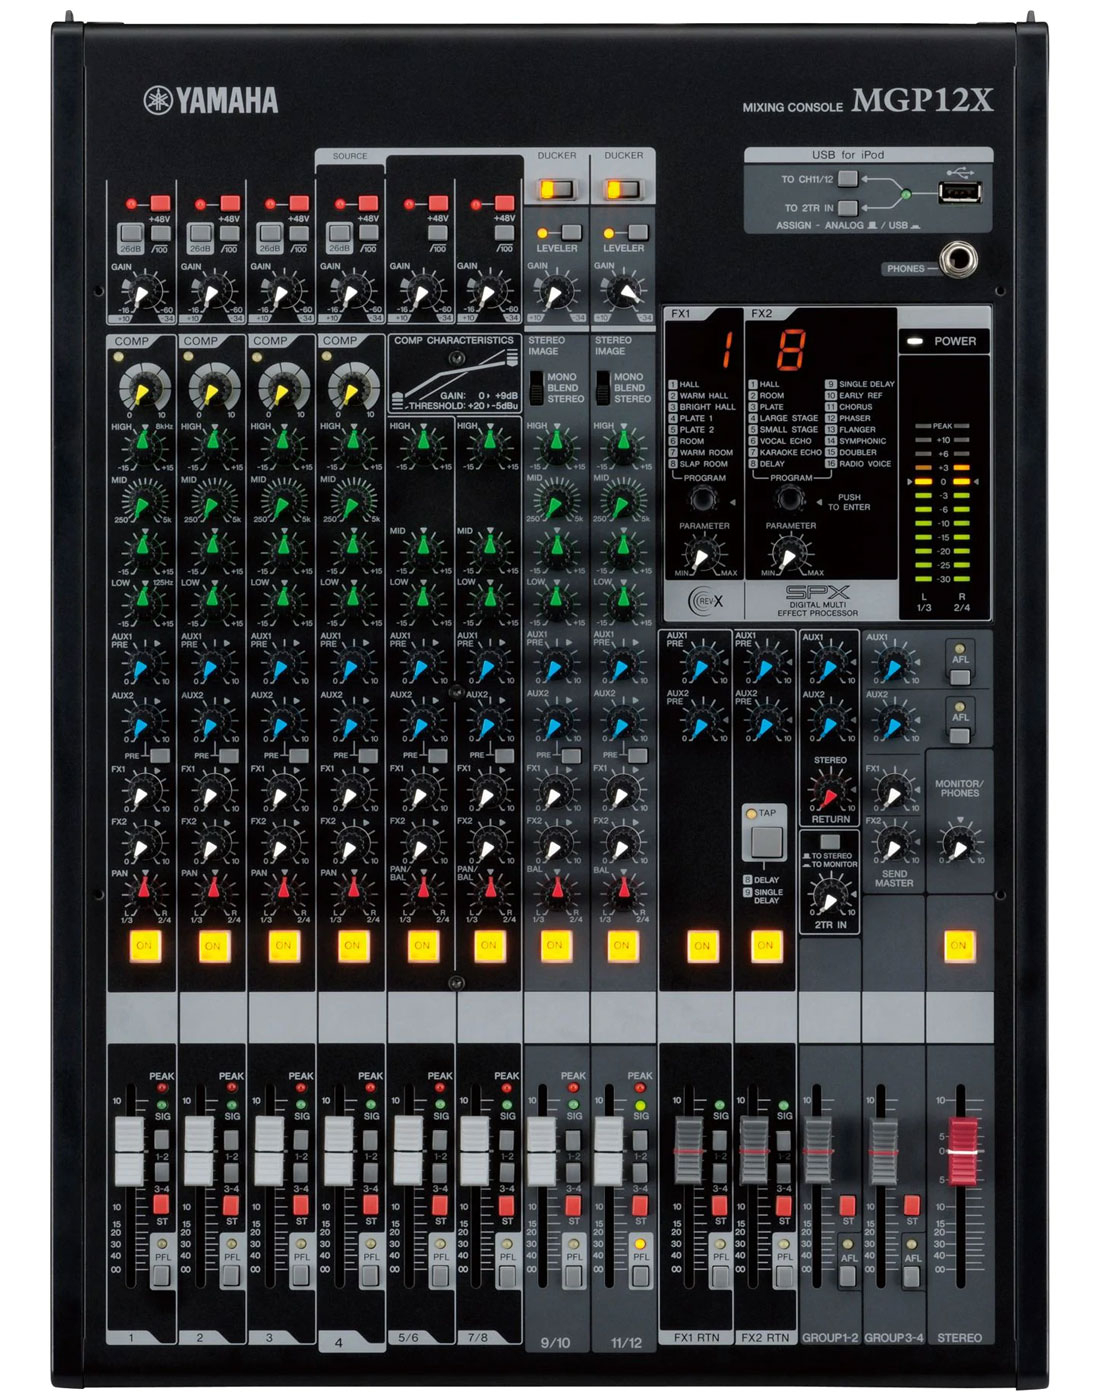
Task: Click the USB for iPod port
Action: 960,193
